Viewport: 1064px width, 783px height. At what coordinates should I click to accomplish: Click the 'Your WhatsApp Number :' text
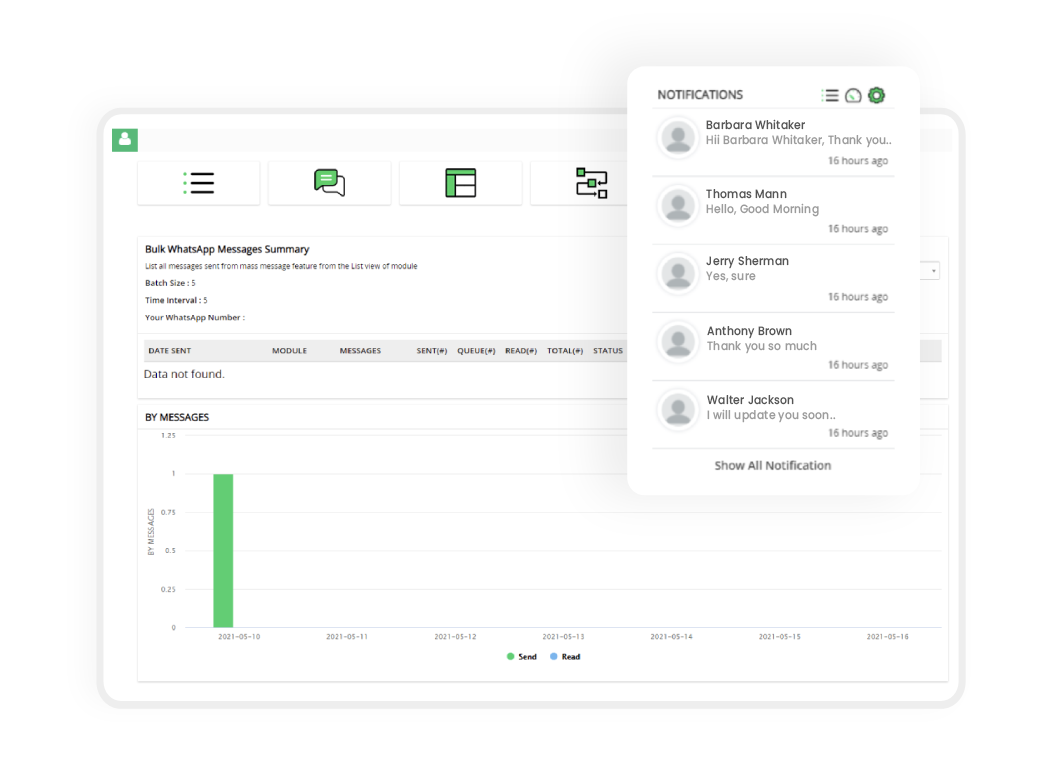(195, 318)
